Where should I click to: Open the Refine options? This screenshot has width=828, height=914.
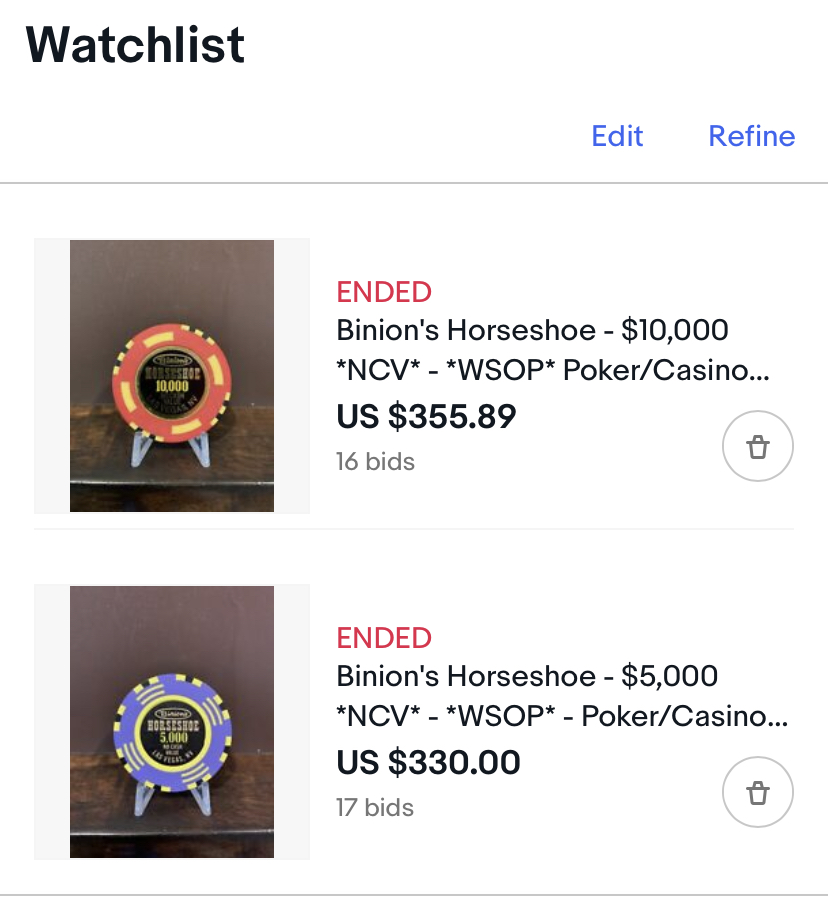click(751, 136)
